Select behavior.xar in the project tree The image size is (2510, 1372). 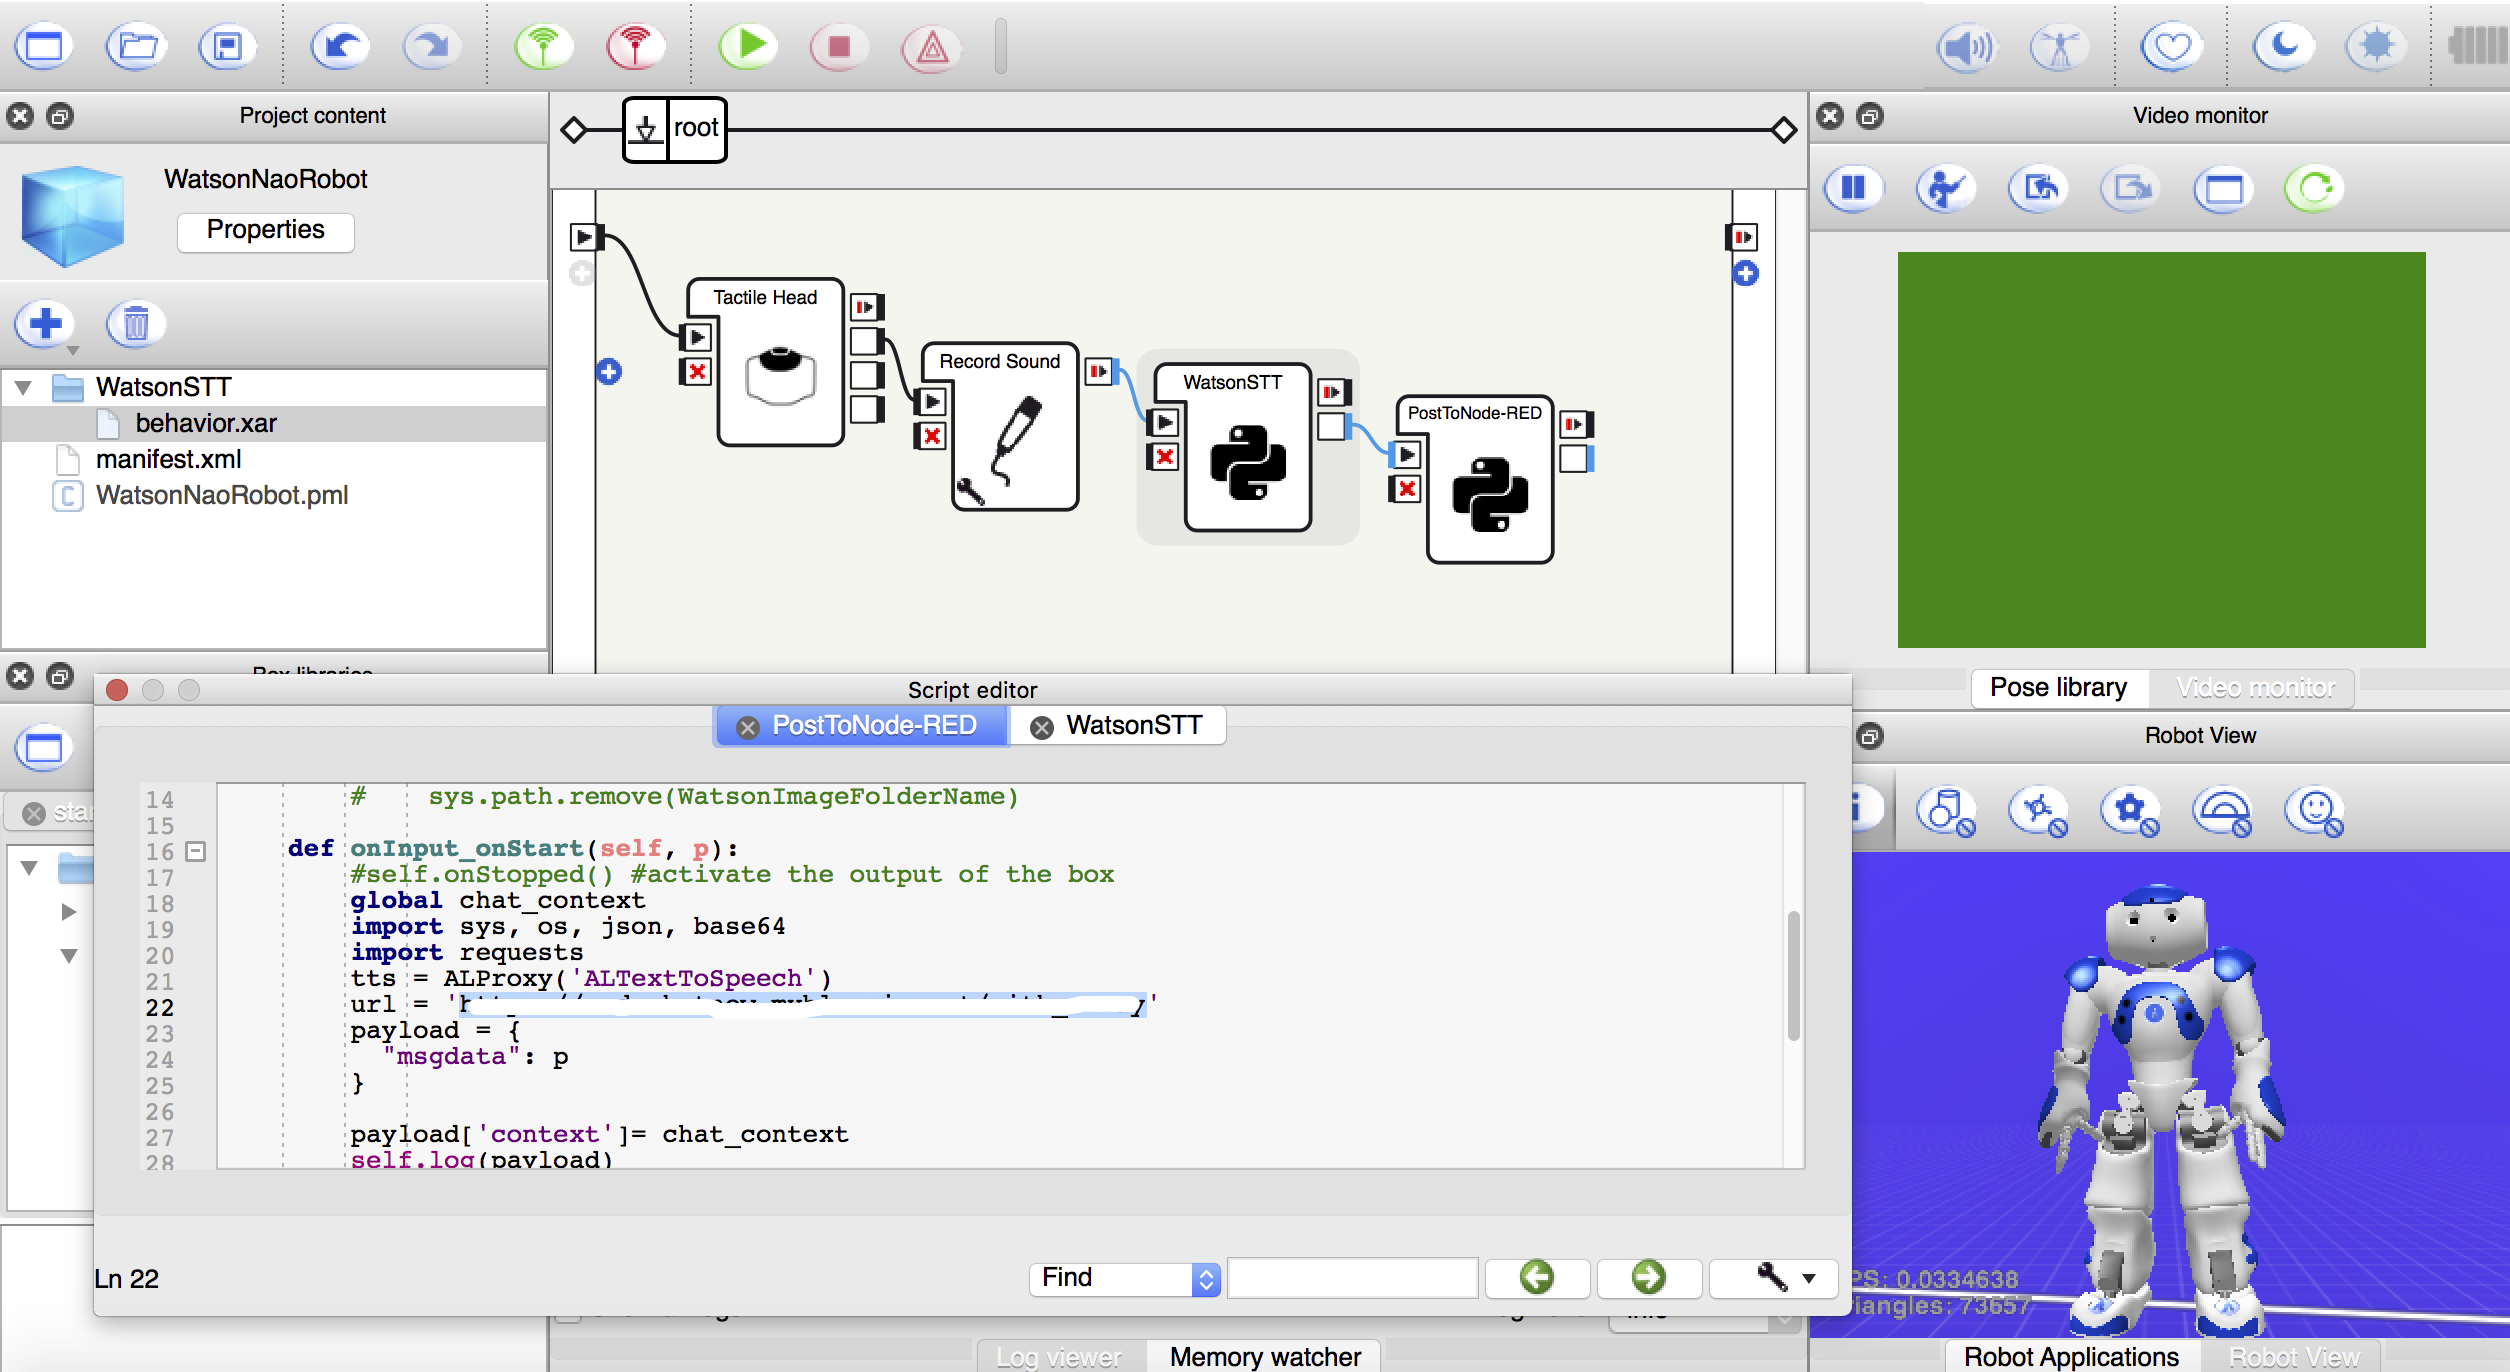click(206, 423)
